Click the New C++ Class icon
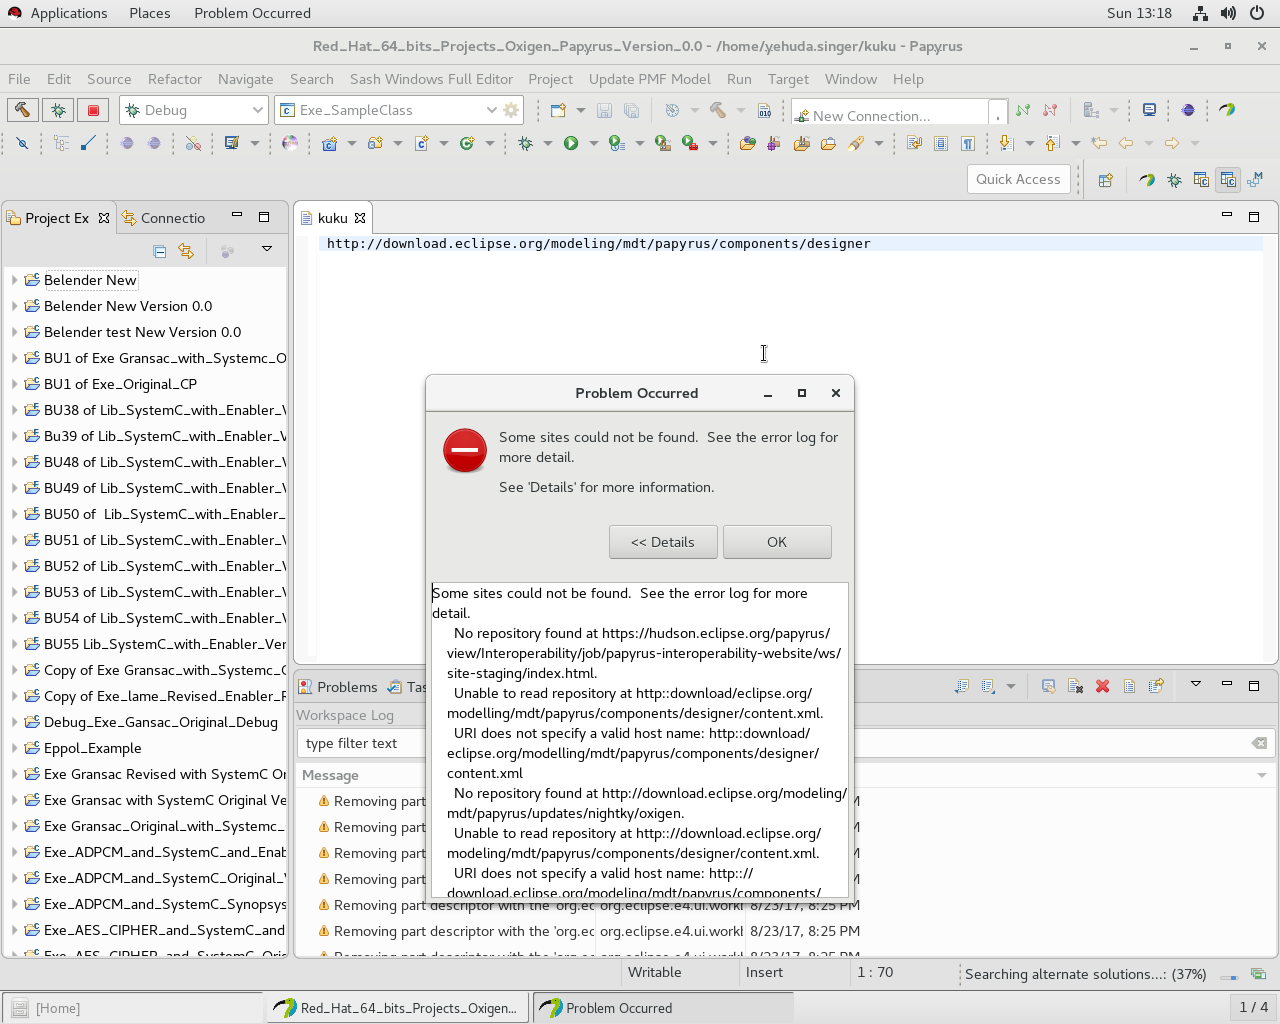This screenshot has width=1280, height=1024. pos(466,143)
